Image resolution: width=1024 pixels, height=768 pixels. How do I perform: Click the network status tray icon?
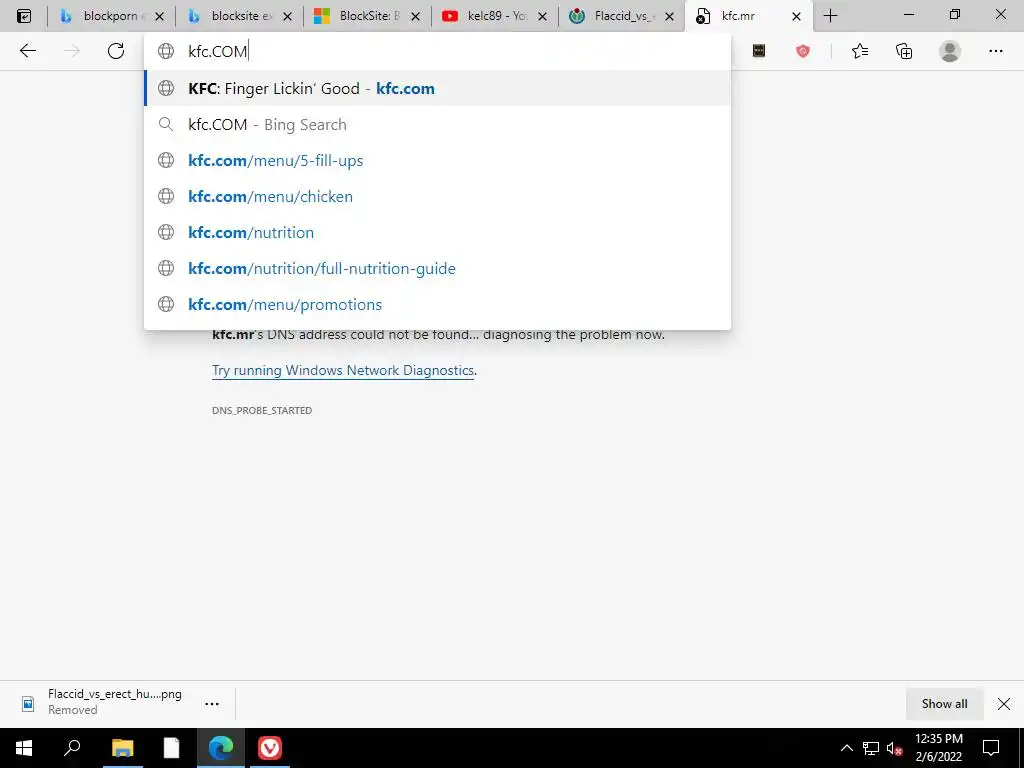[871, 748]
